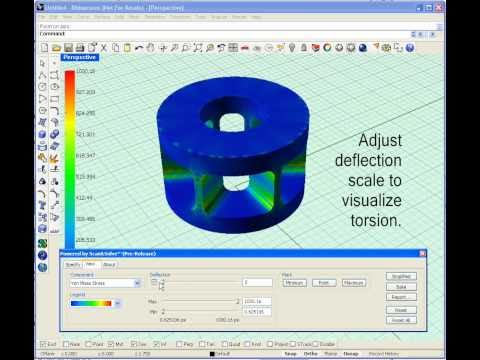Screen dimensions: 480x360
Task: Click the Max value field 1030.16
Action: coord(257,301)
